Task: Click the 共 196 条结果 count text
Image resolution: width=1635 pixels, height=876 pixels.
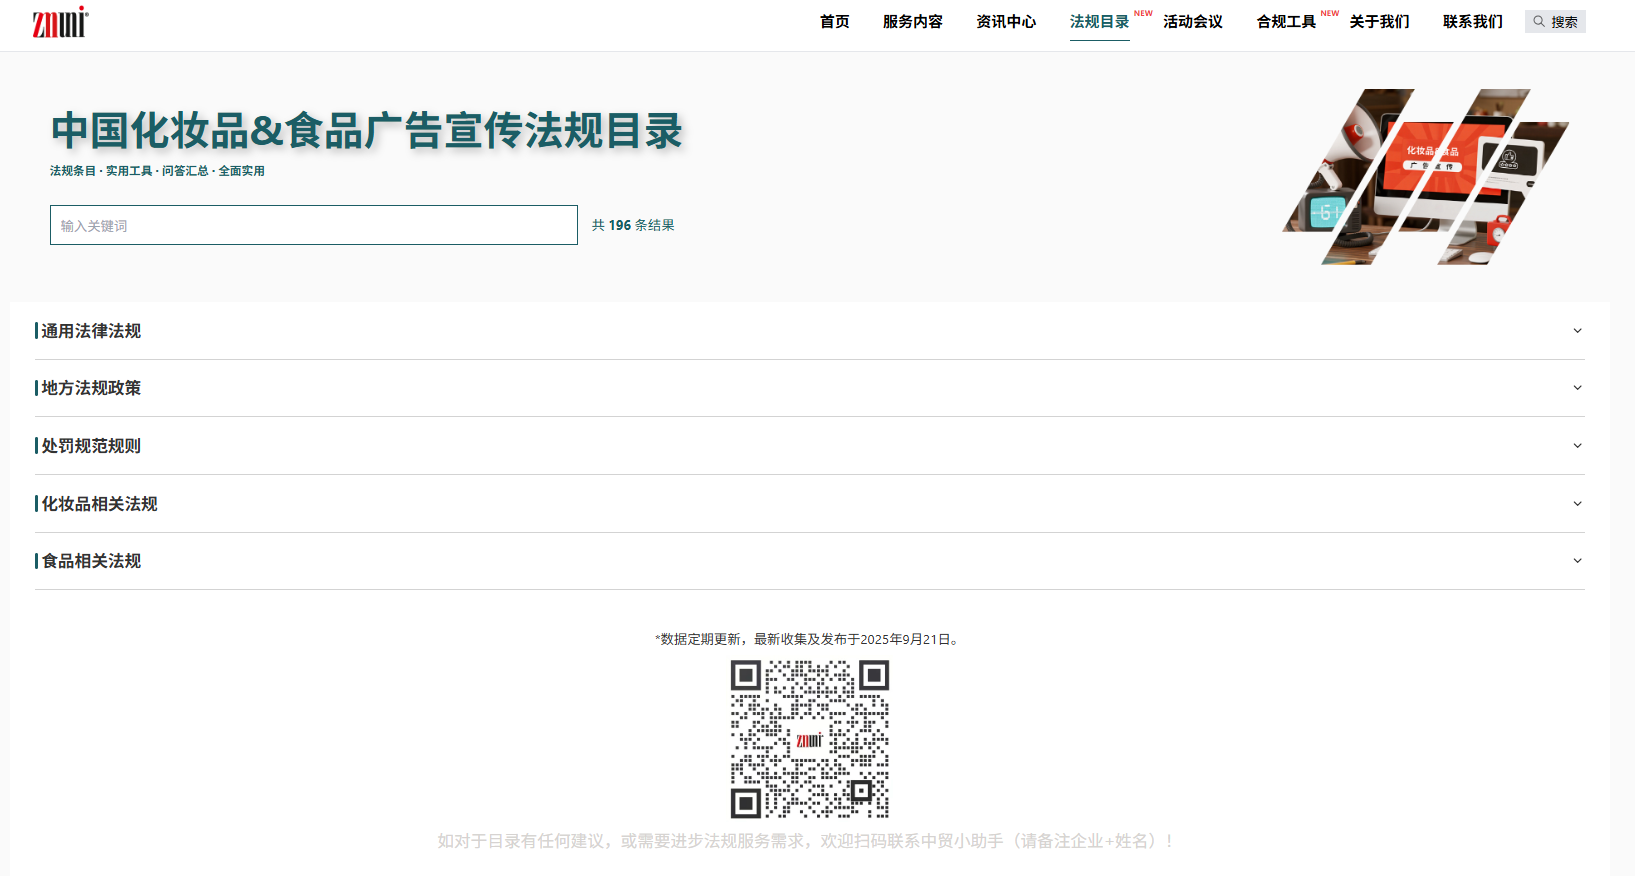Action: tap(633, 225)
